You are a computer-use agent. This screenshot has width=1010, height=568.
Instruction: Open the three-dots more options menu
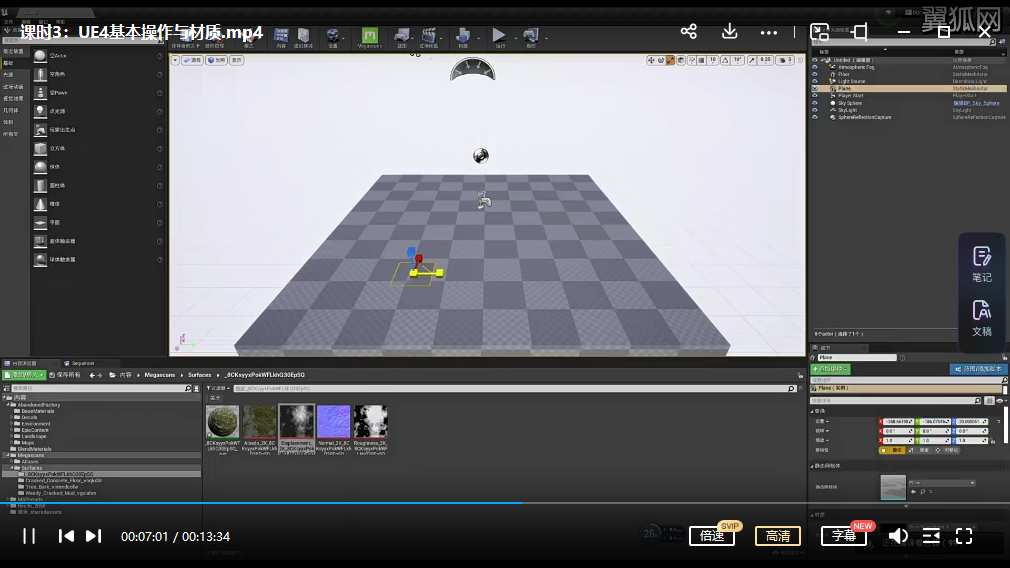(x=768, y=32)
